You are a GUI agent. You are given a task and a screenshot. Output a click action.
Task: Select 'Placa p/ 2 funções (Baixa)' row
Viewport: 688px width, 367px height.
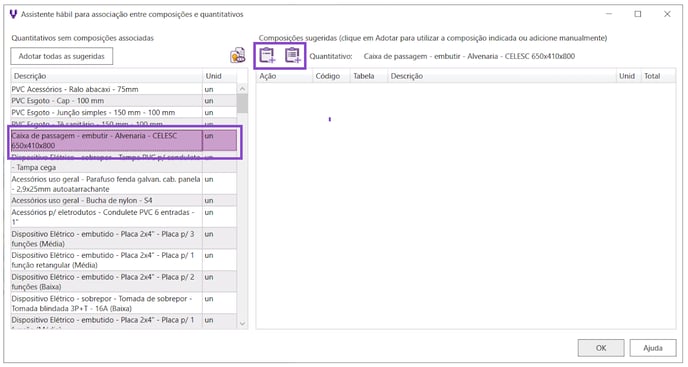124,281
